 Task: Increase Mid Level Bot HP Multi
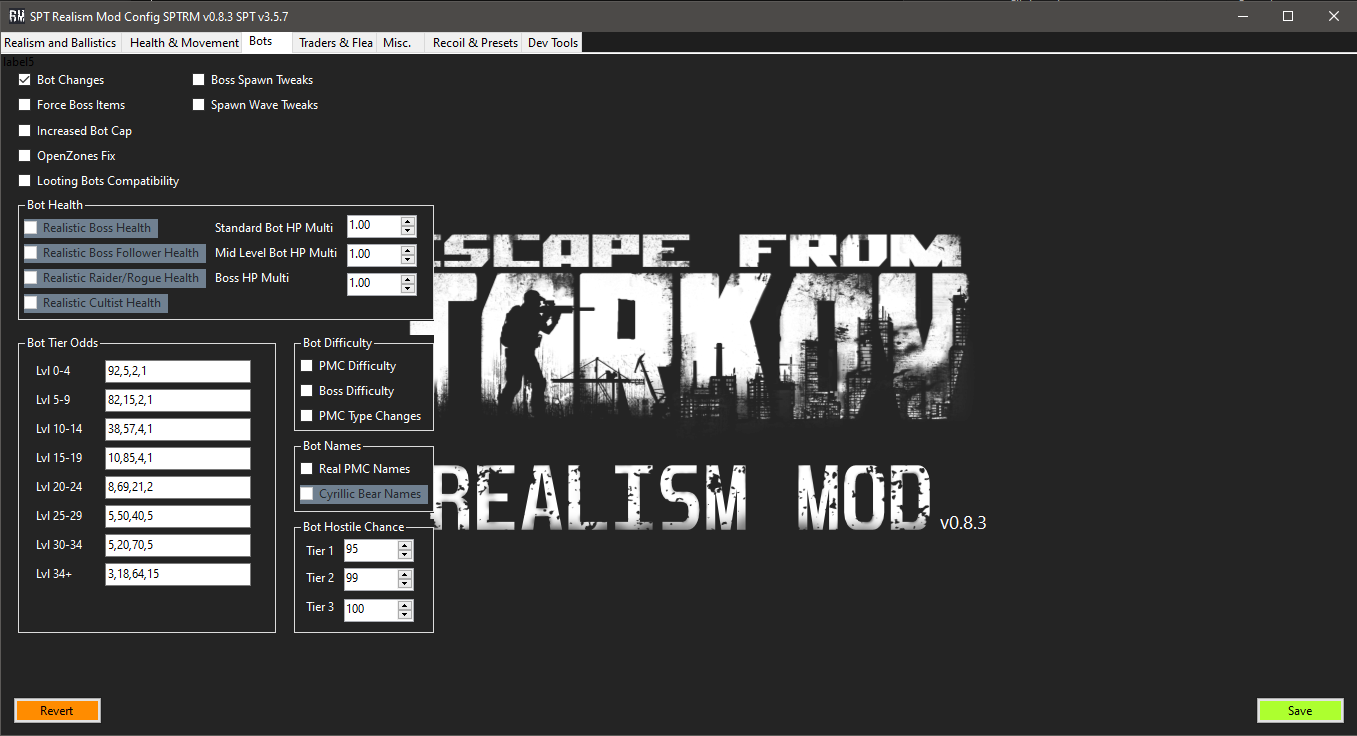click(x=407, y=250)
